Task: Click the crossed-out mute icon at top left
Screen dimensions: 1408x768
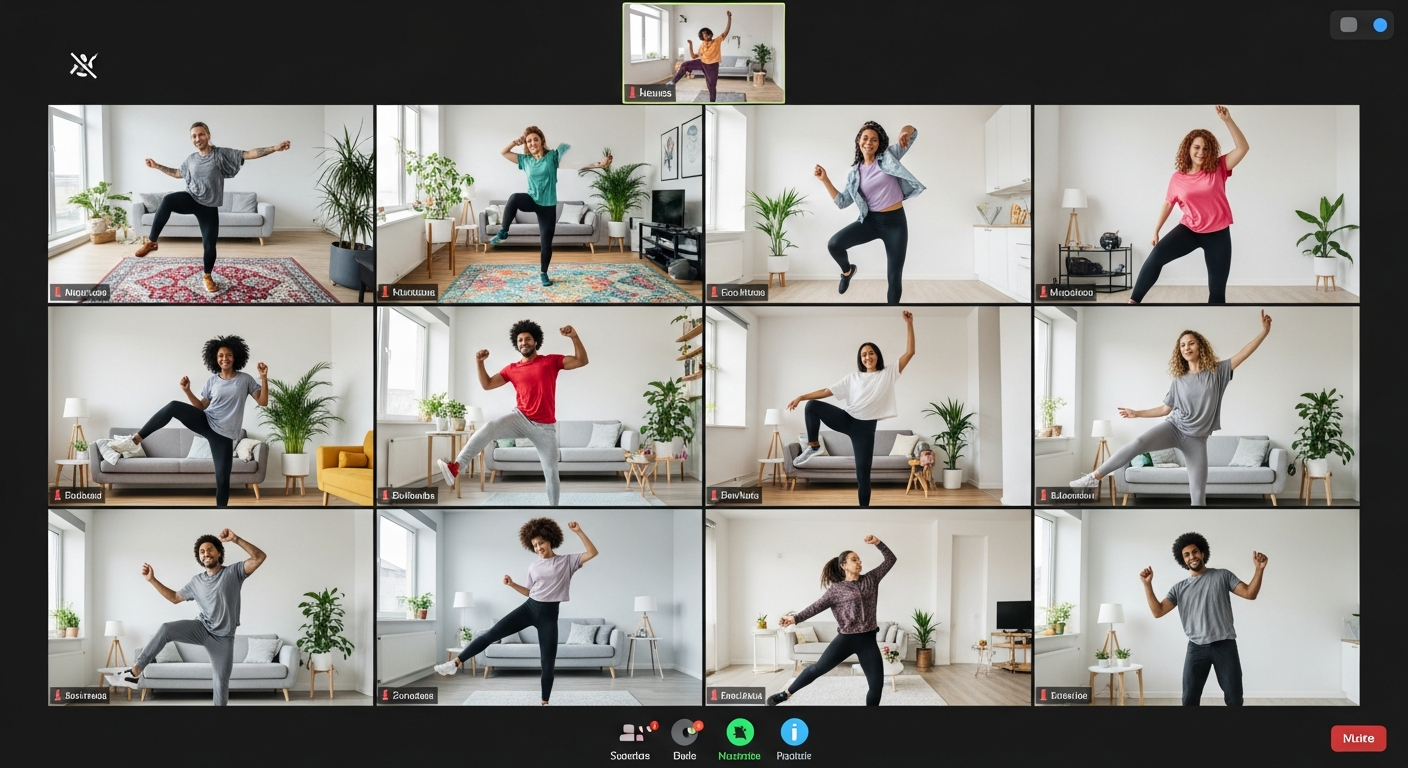Action: tap(84, 65)
